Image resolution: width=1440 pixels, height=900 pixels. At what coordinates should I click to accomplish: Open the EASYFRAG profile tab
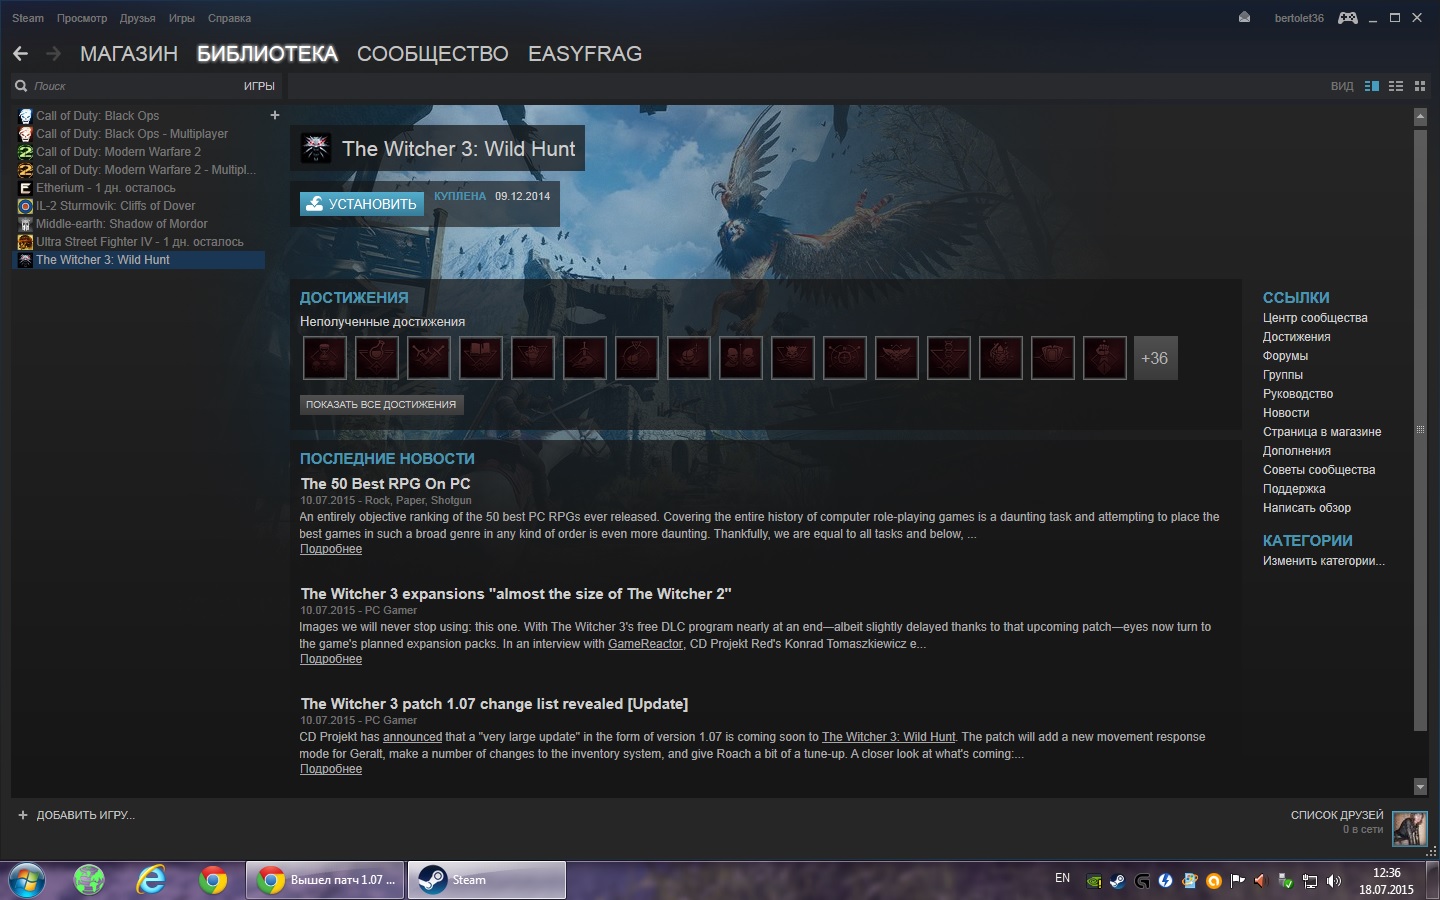point(585,54)
